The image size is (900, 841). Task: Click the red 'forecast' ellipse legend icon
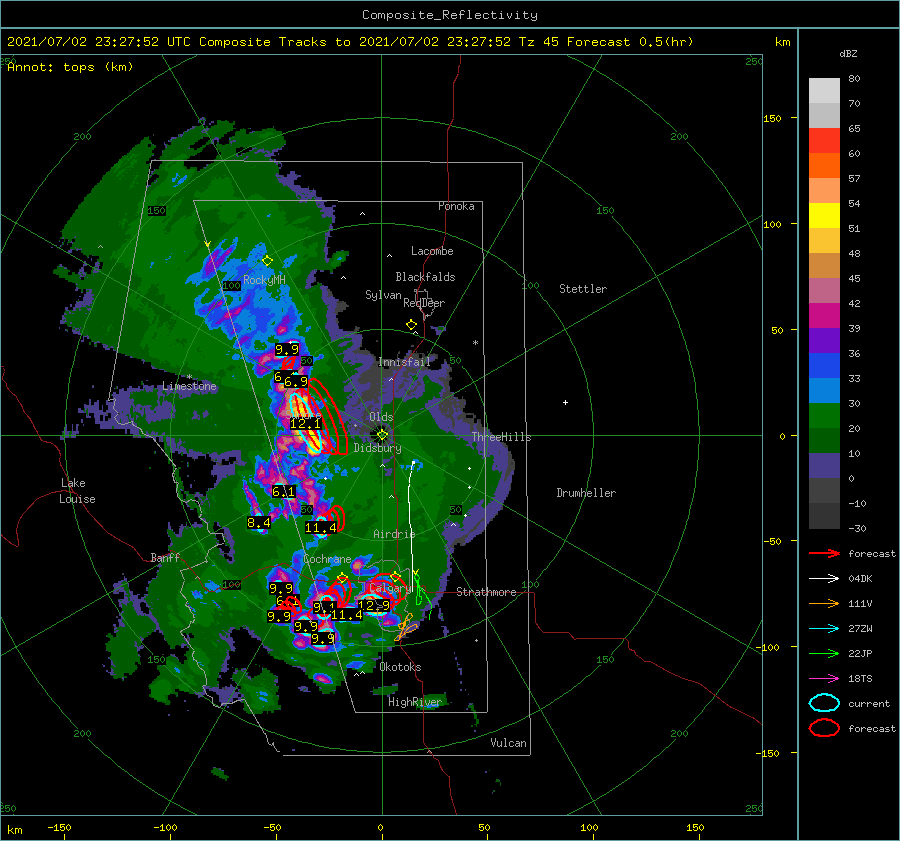[x=824, y=728]
